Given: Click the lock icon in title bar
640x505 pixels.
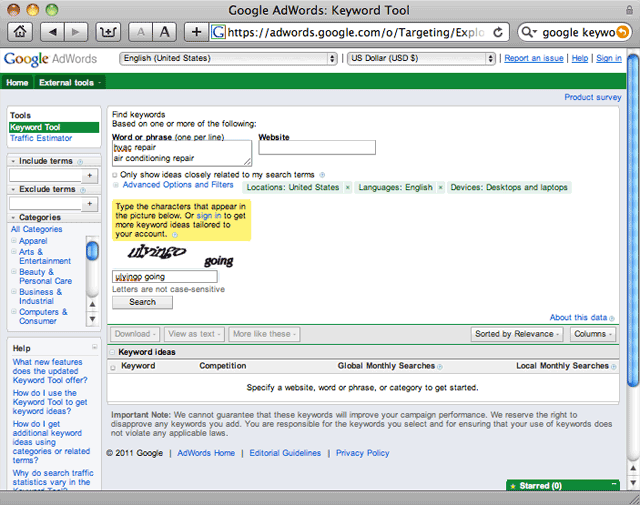Looking at the screenshot, I should tap(629, 10).
